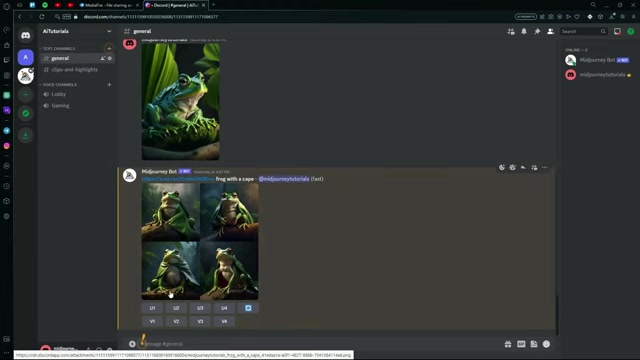Open Notification Settings bell icon
Screen dimensions: 640x360
[524, 31]
